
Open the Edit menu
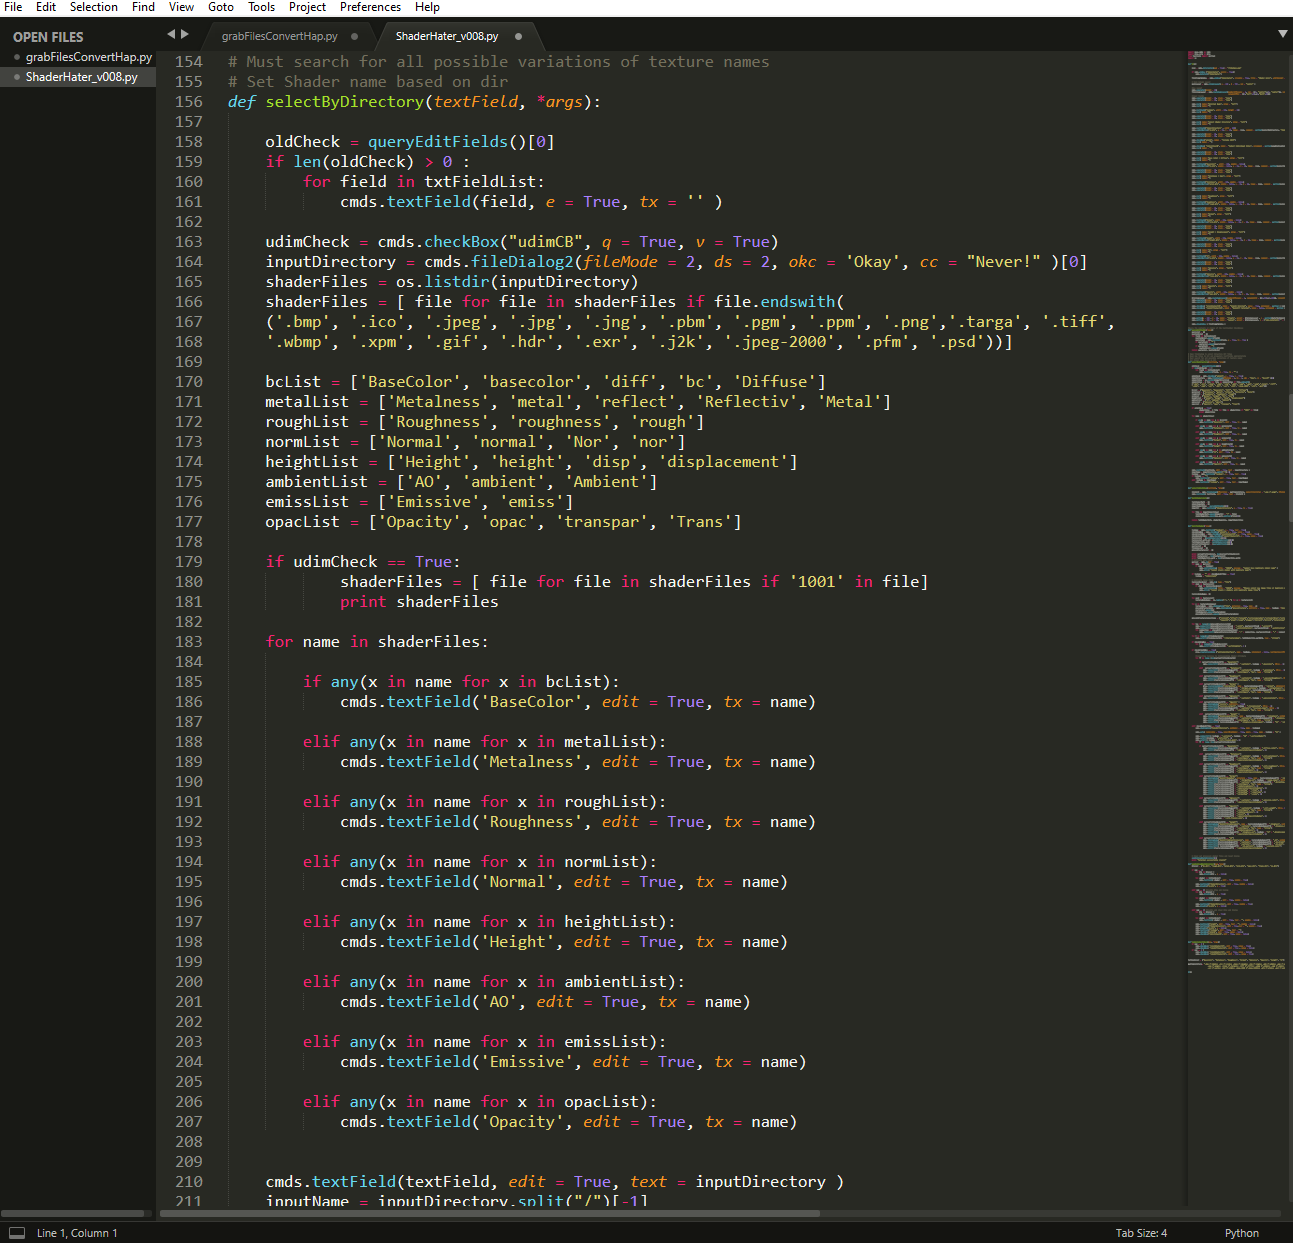46,7
